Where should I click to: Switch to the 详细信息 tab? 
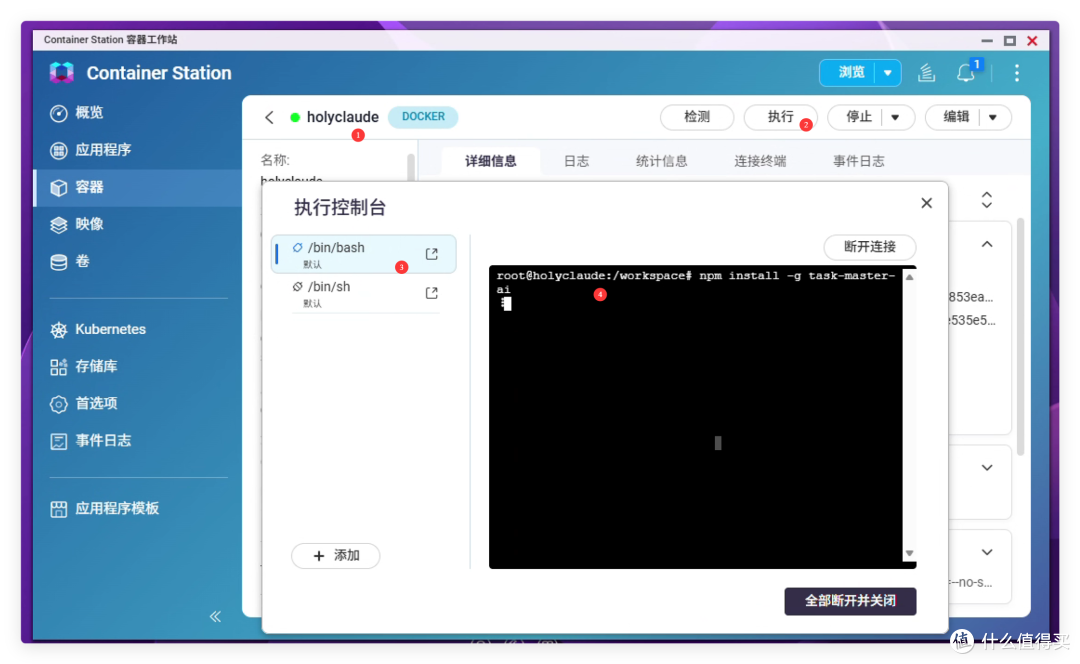[x=490, y=161]
